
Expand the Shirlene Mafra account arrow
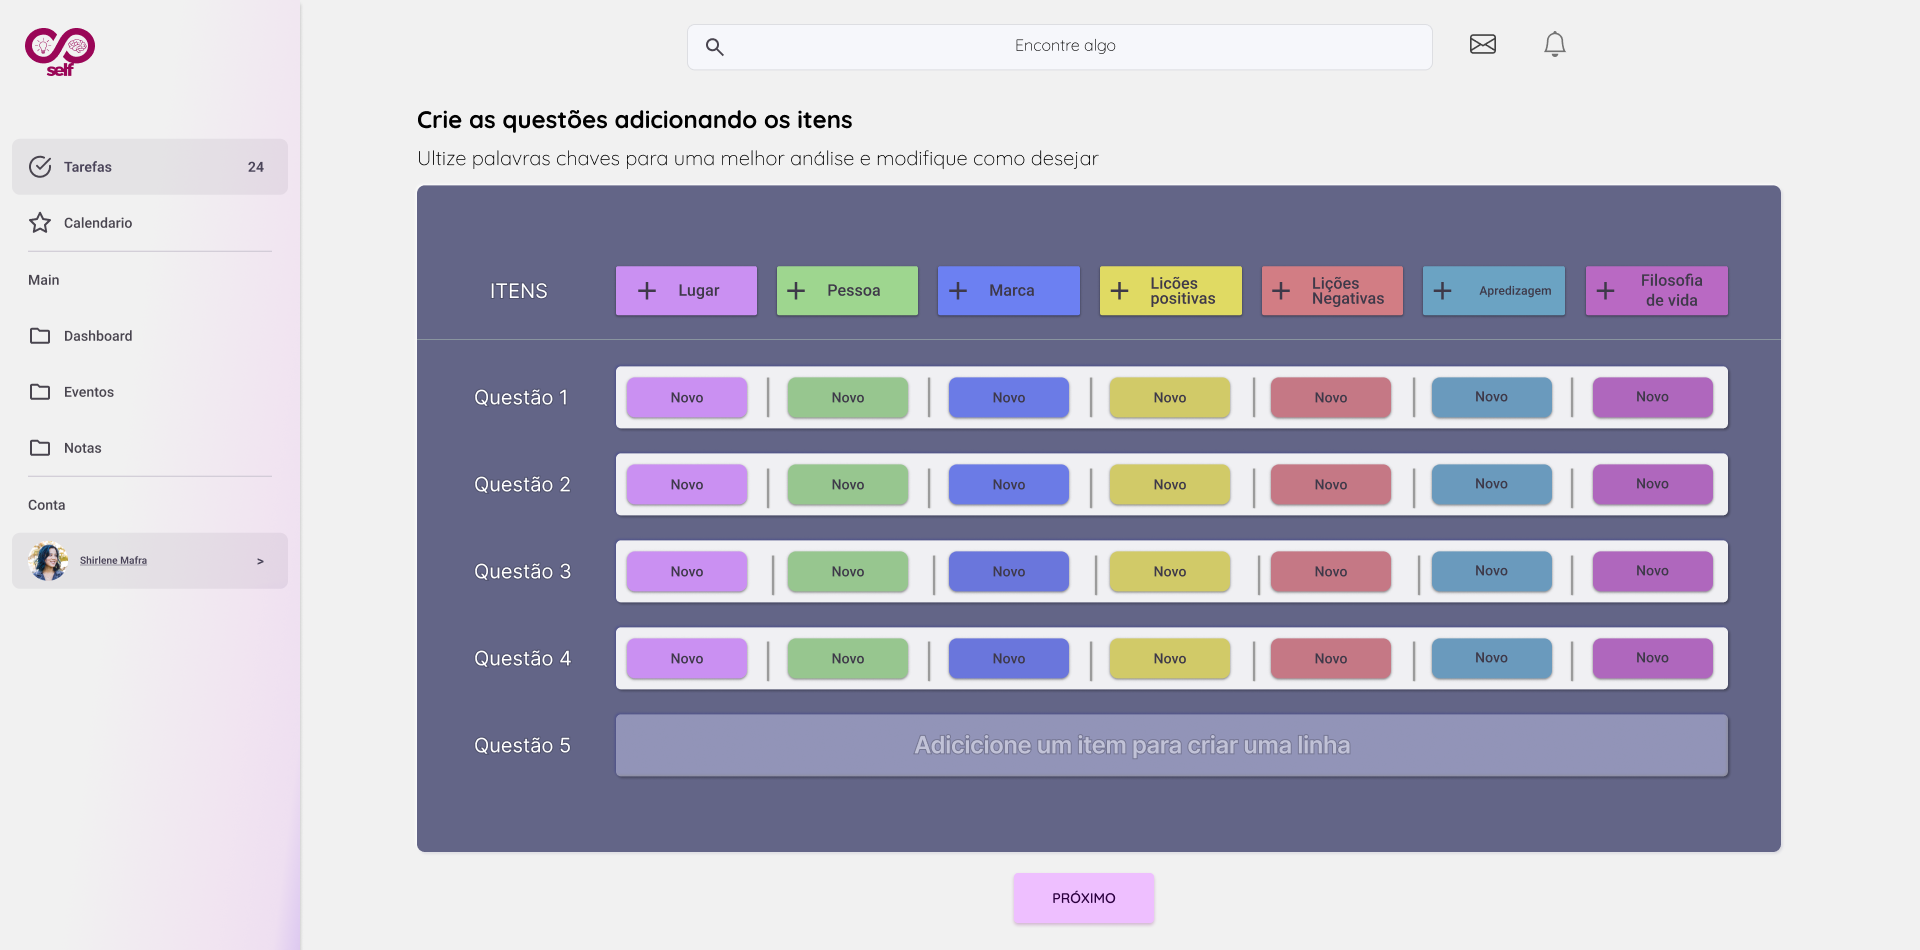[x=260, y=561]
